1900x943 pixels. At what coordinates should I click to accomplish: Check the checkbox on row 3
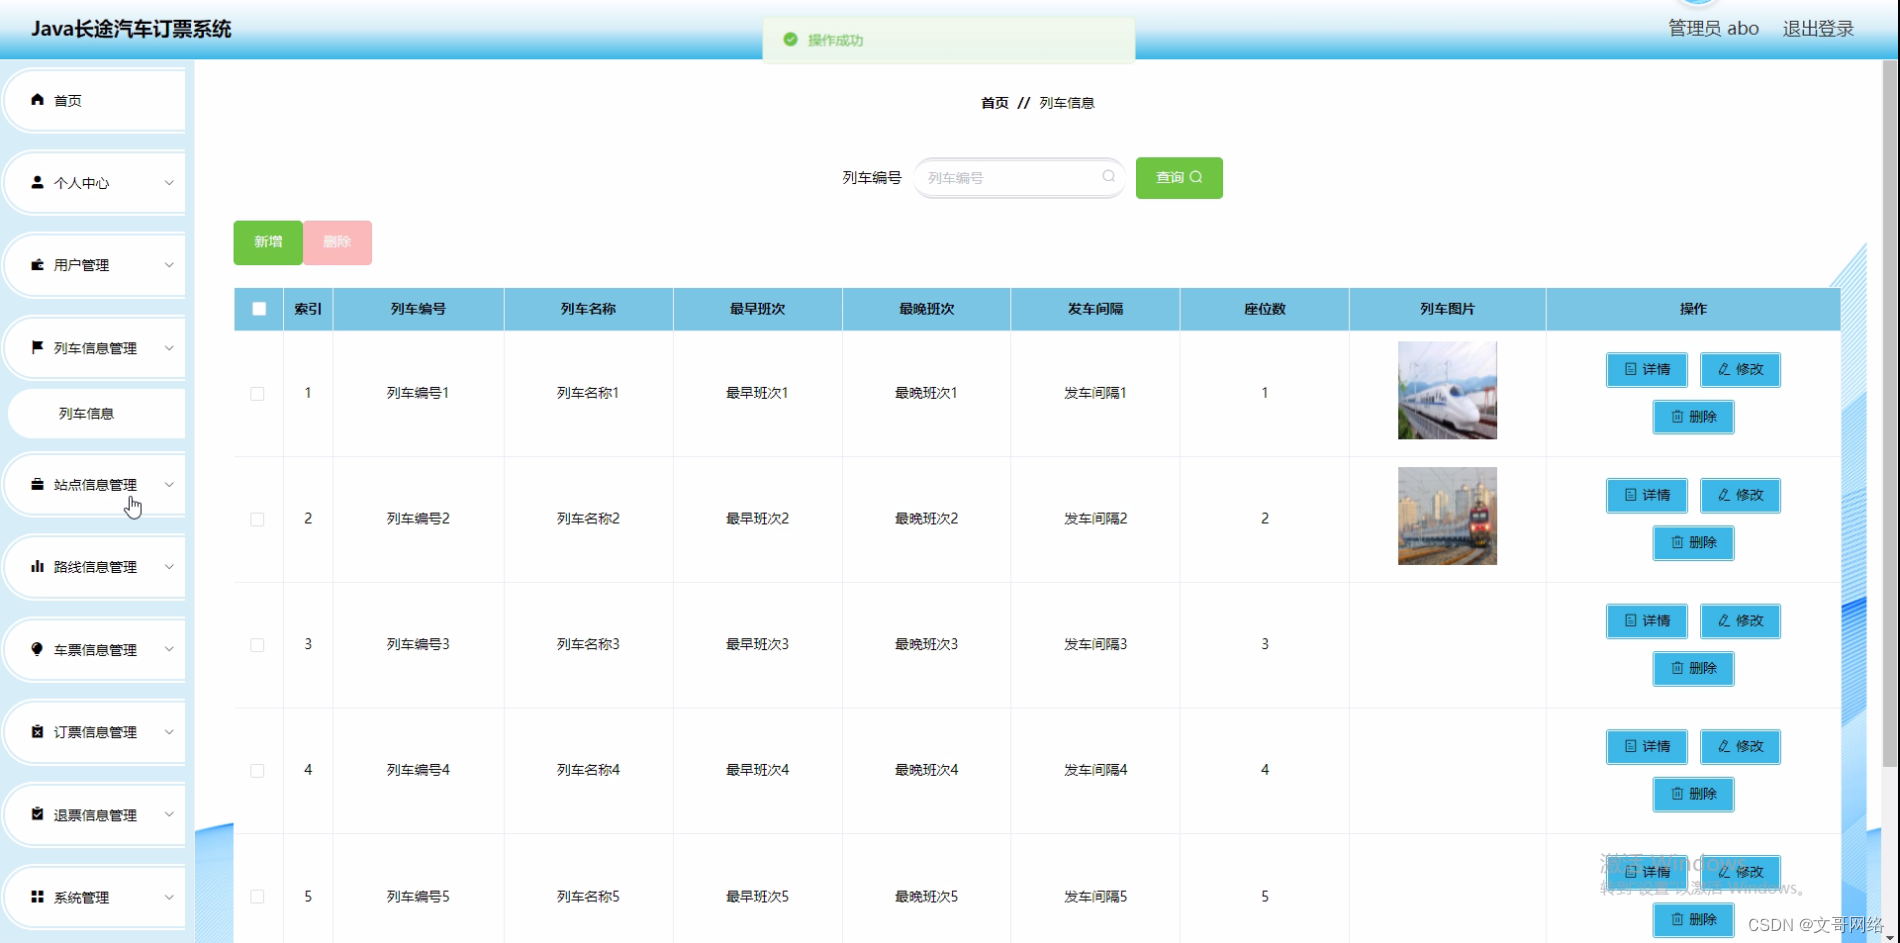(257, 645)
